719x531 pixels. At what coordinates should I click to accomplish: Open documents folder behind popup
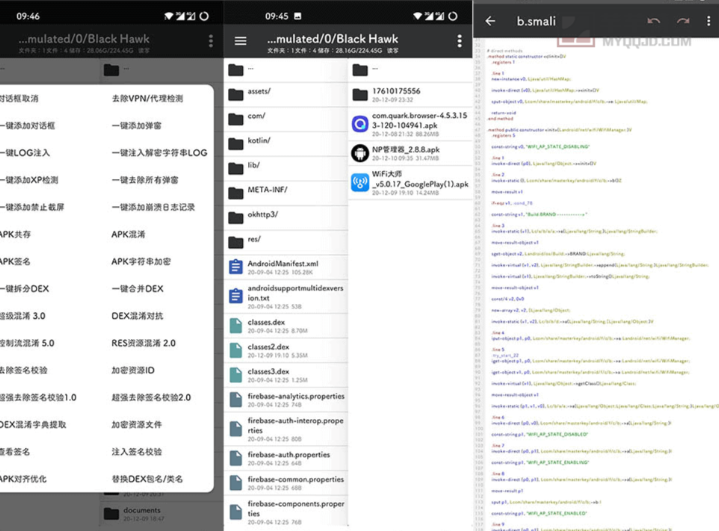(x=160, y=514)
